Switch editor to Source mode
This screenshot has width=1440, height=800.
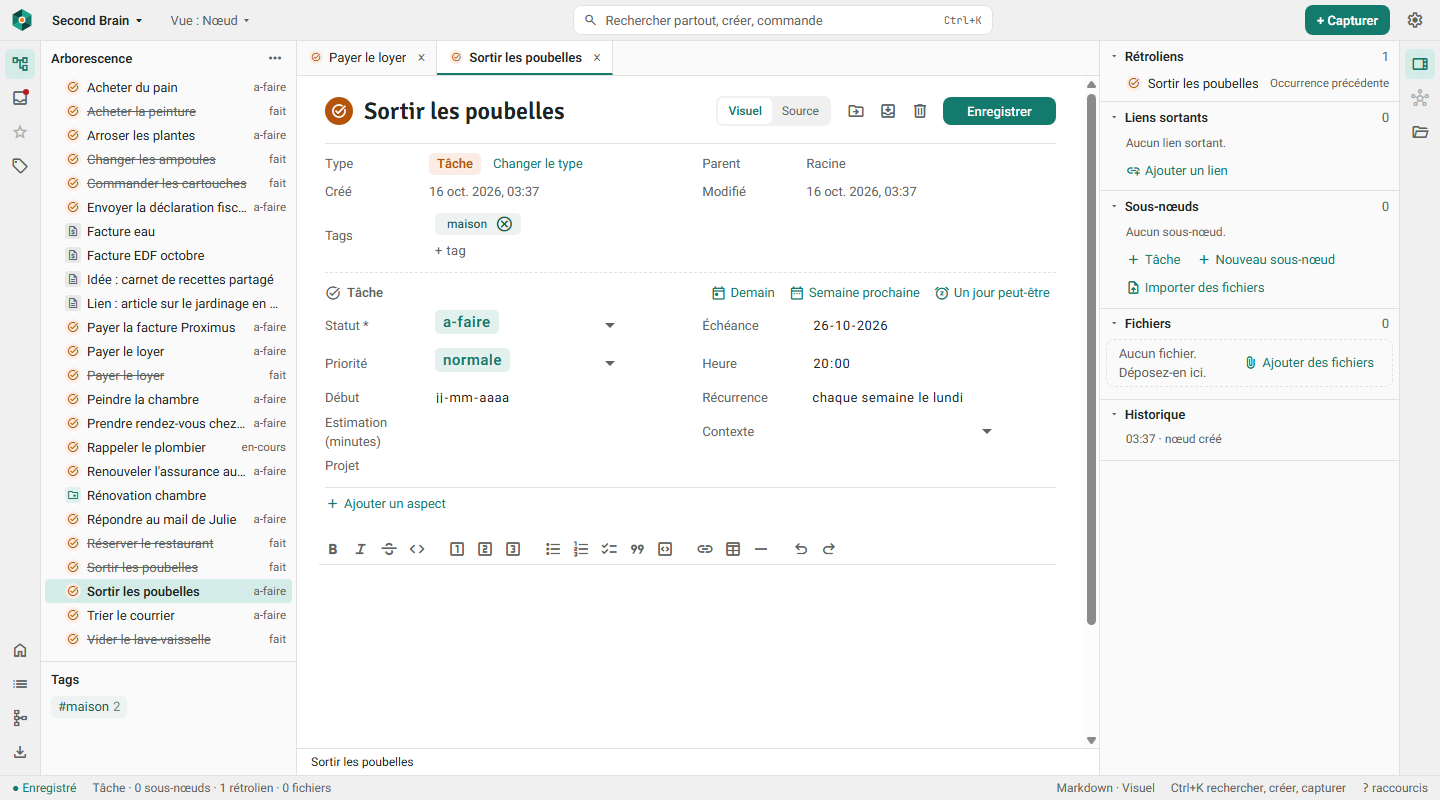800,111
